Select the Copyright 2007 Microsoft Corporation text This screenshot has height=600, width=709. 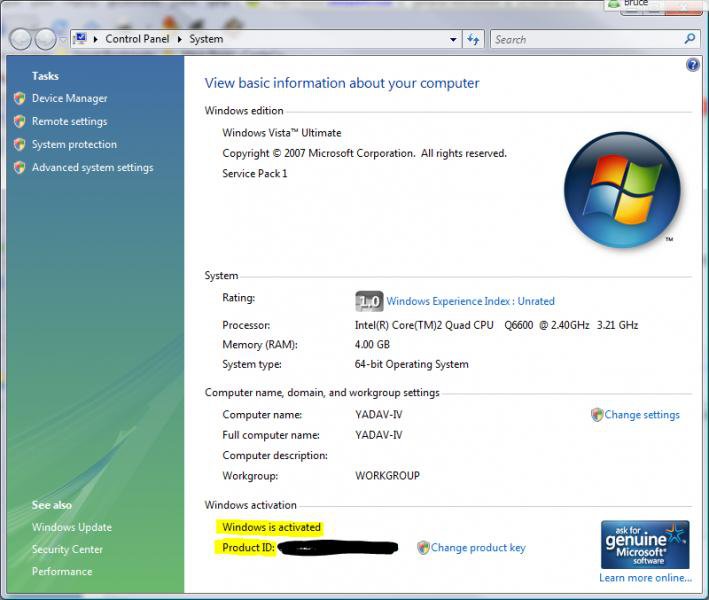coord(364,153)
